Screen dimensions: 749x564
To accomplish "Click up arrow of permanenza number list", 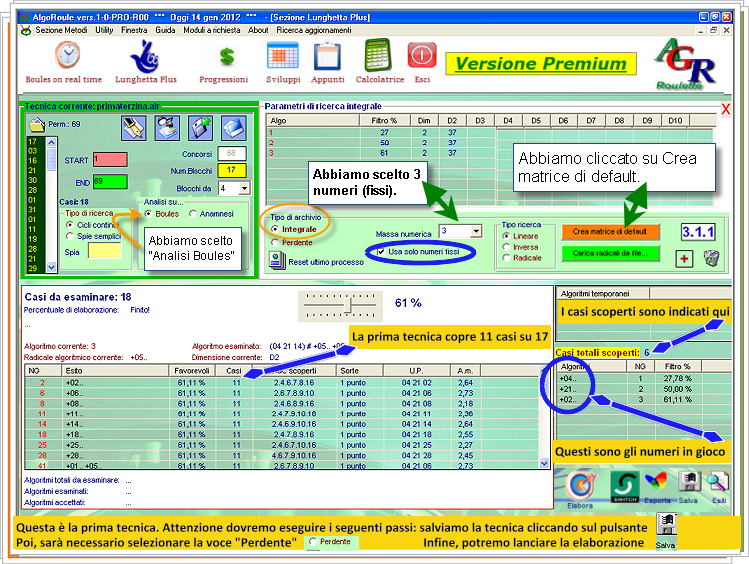I will (x=51, y=142).
